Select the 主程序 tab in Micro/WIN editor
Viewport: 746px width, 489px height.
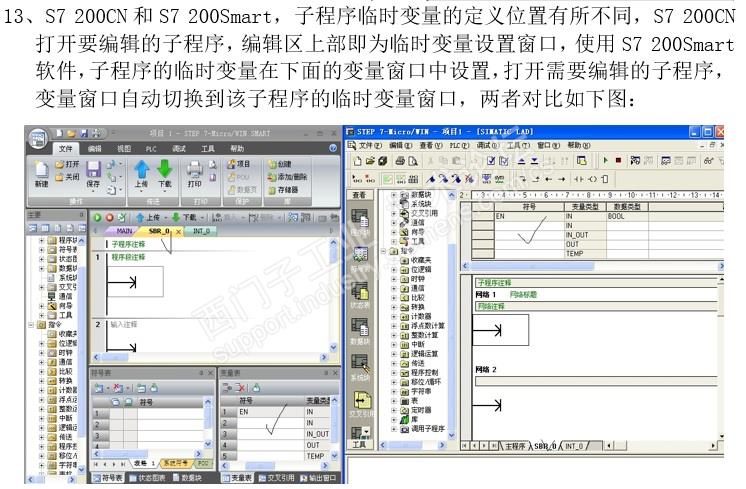click(x=515, y=446)
